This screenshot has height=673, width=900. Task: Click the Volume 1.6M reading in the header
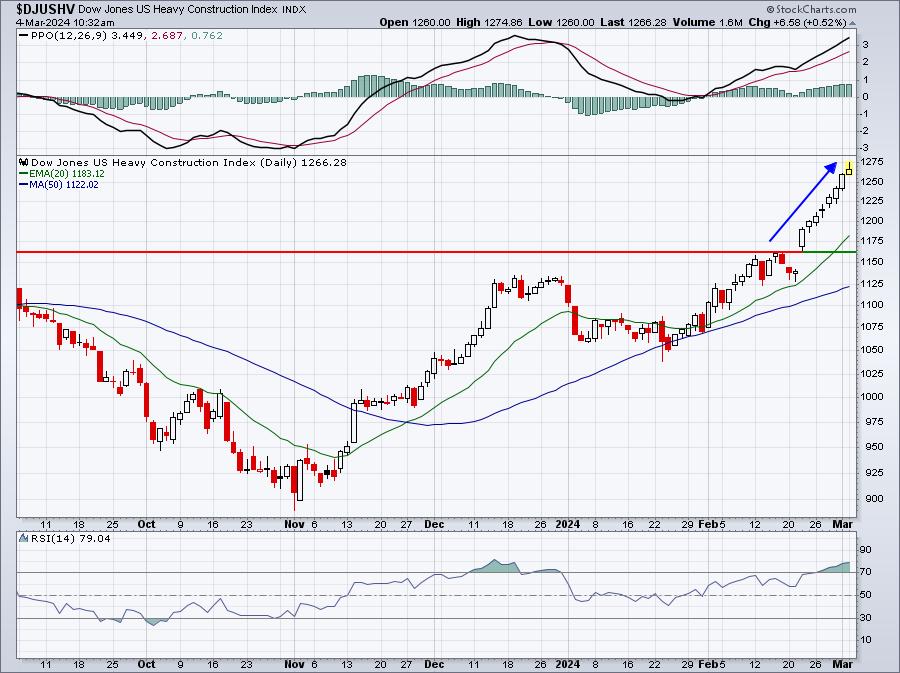pos(705,22)
